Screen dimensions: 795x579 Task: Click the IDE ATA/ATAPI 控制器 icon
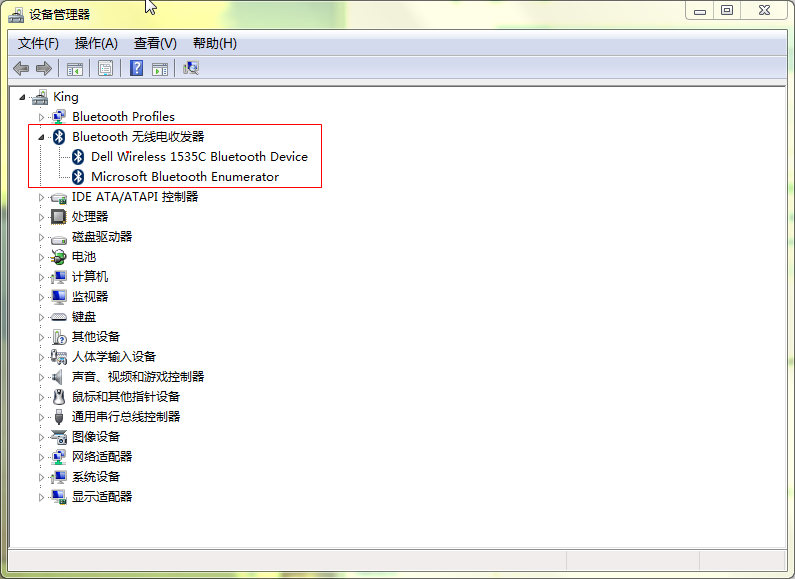pos(59,197)
